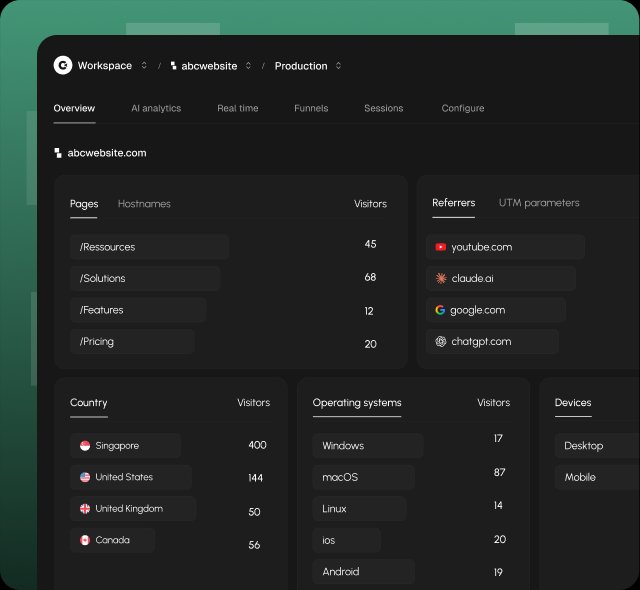Click the Workspace breadcrumb label

(105, 66)
